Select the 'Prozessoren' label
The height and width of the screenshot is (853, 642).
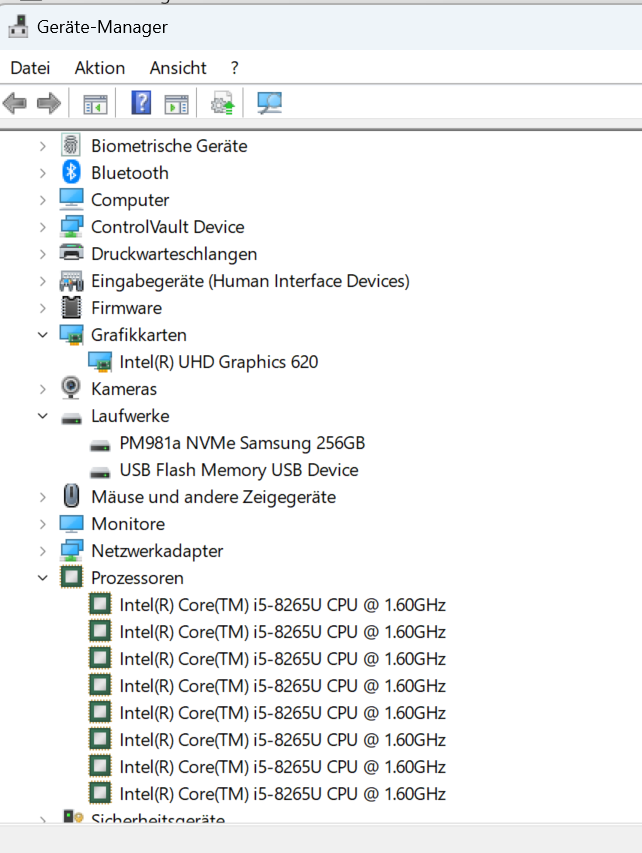click(137, 578)
